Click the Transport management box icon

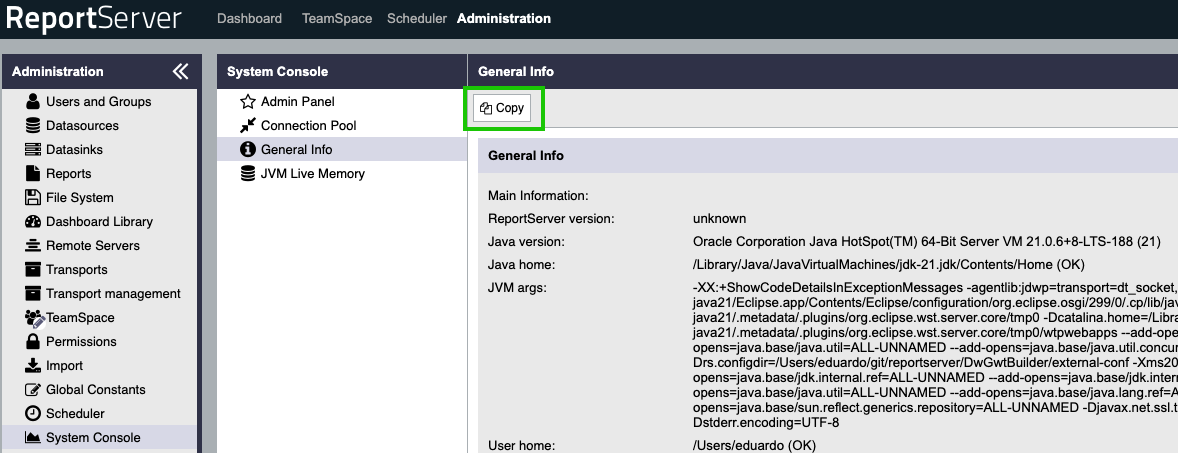(33, 294)
